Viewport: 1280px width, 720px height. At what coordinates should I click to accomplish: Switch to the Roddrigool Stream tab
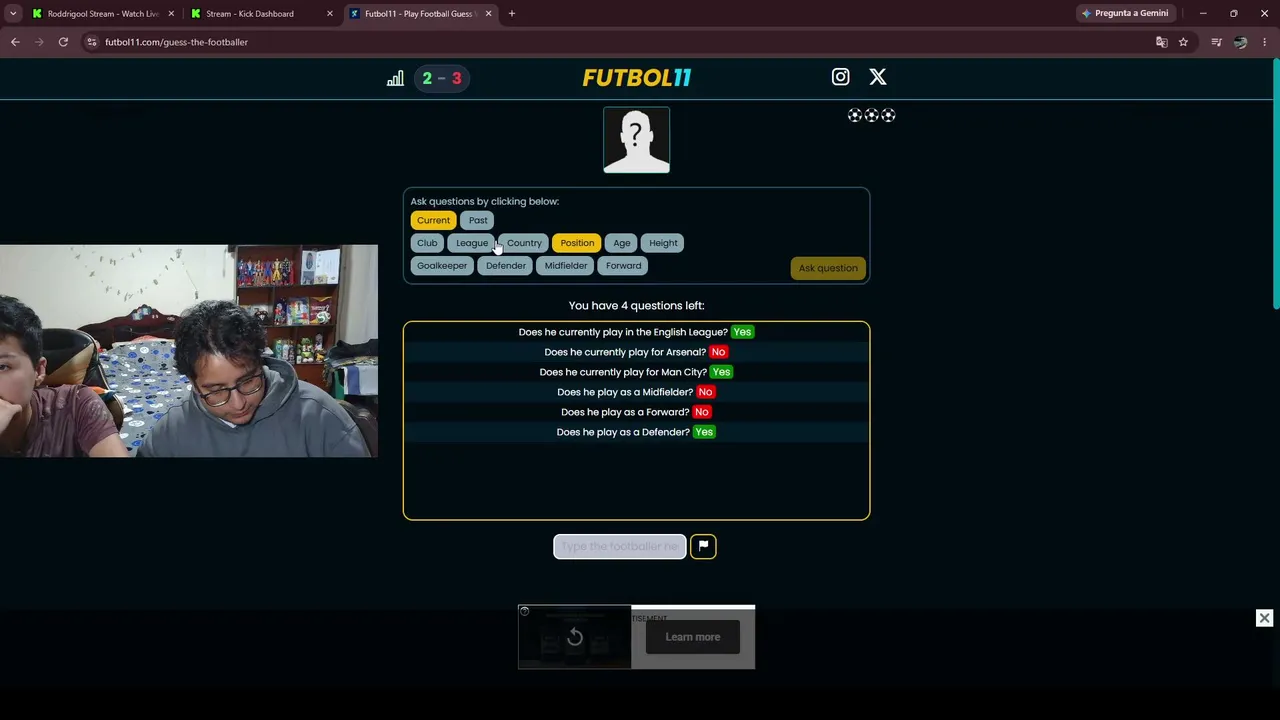pyautogui.click(x=103, y=14)
